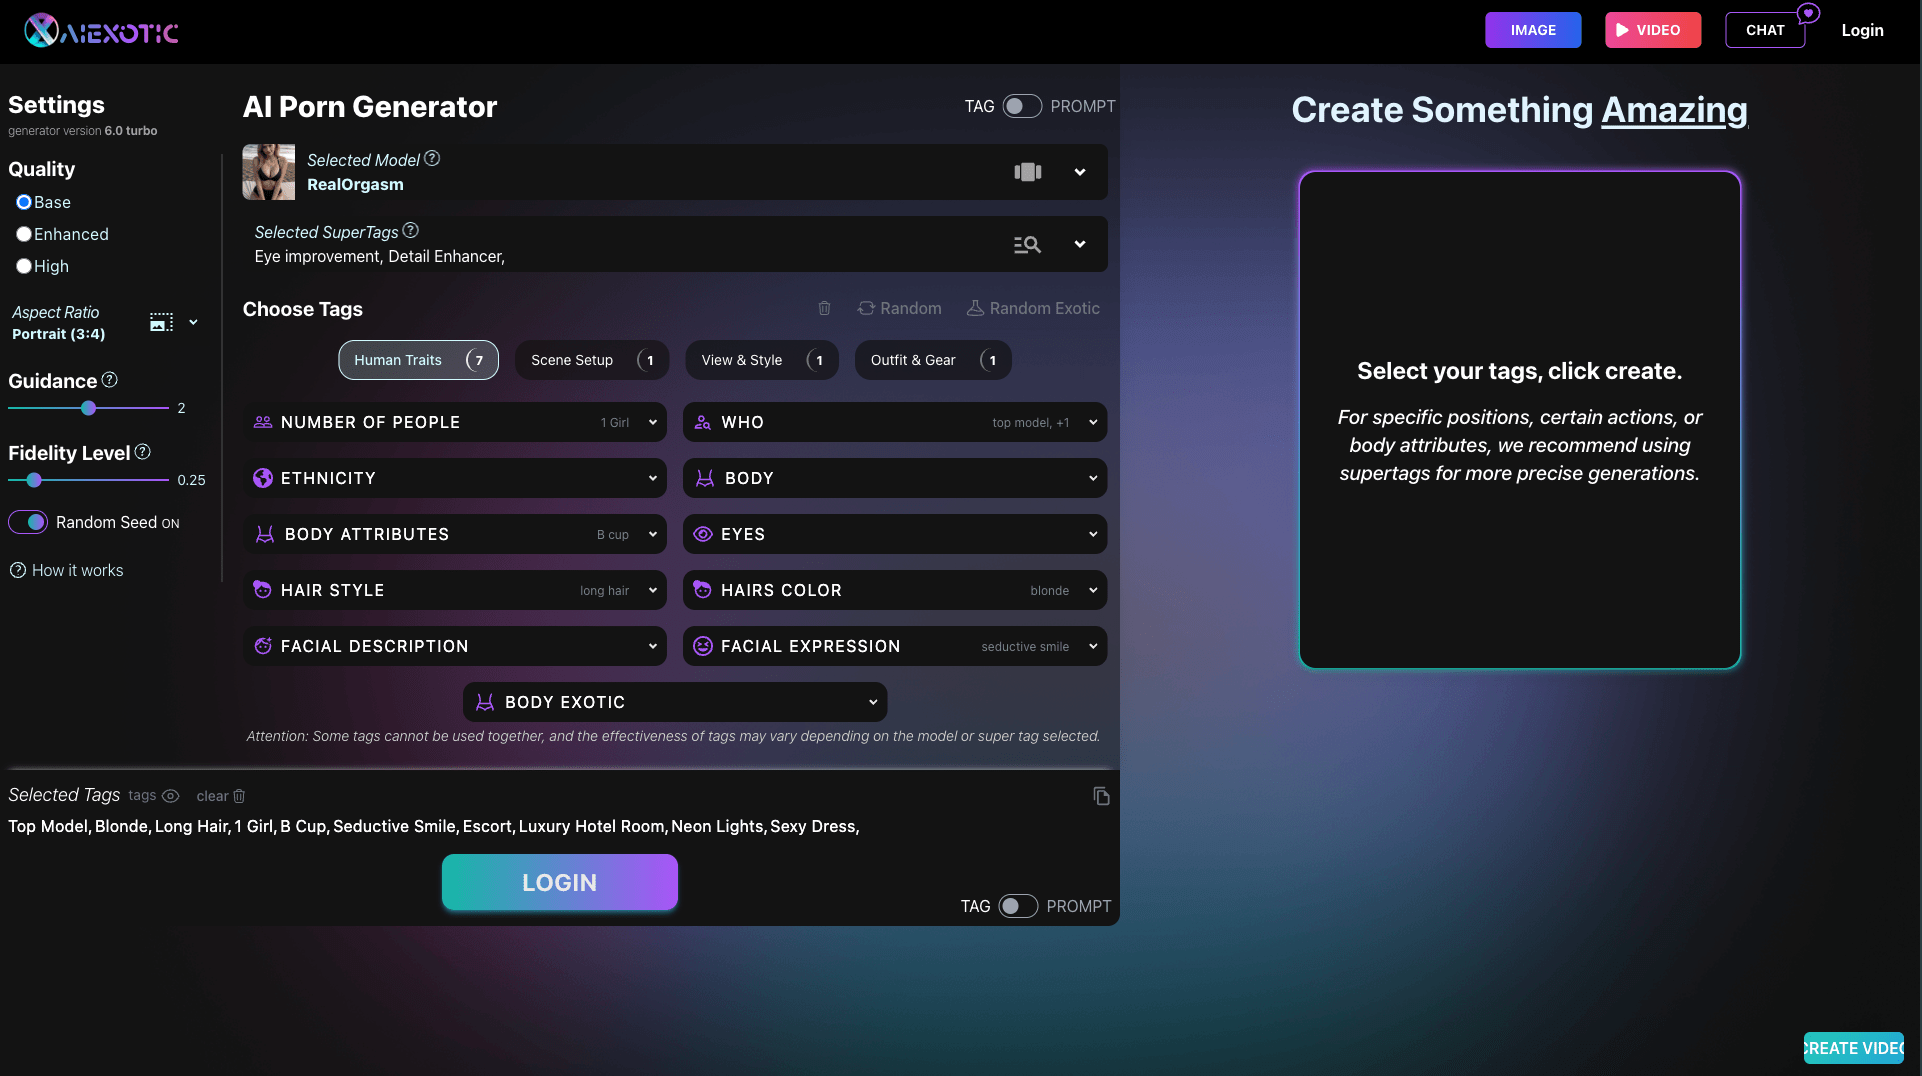Select High quality radio button

coord(24,266)
